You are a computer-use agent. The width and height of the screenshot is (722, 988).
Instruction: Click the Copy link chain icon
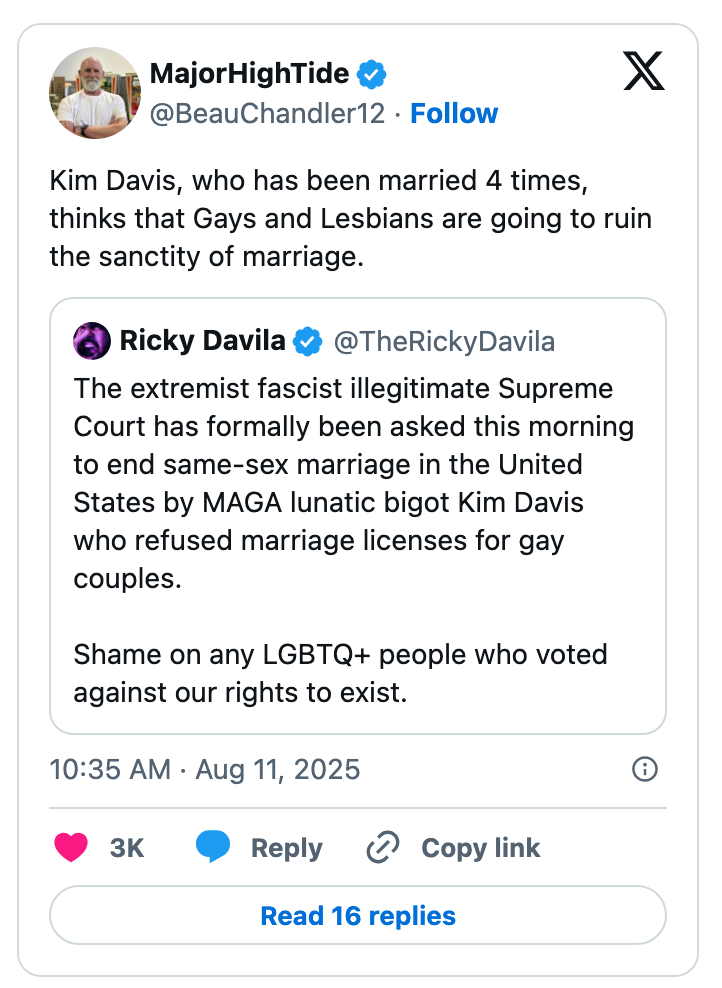pos(381,847)
